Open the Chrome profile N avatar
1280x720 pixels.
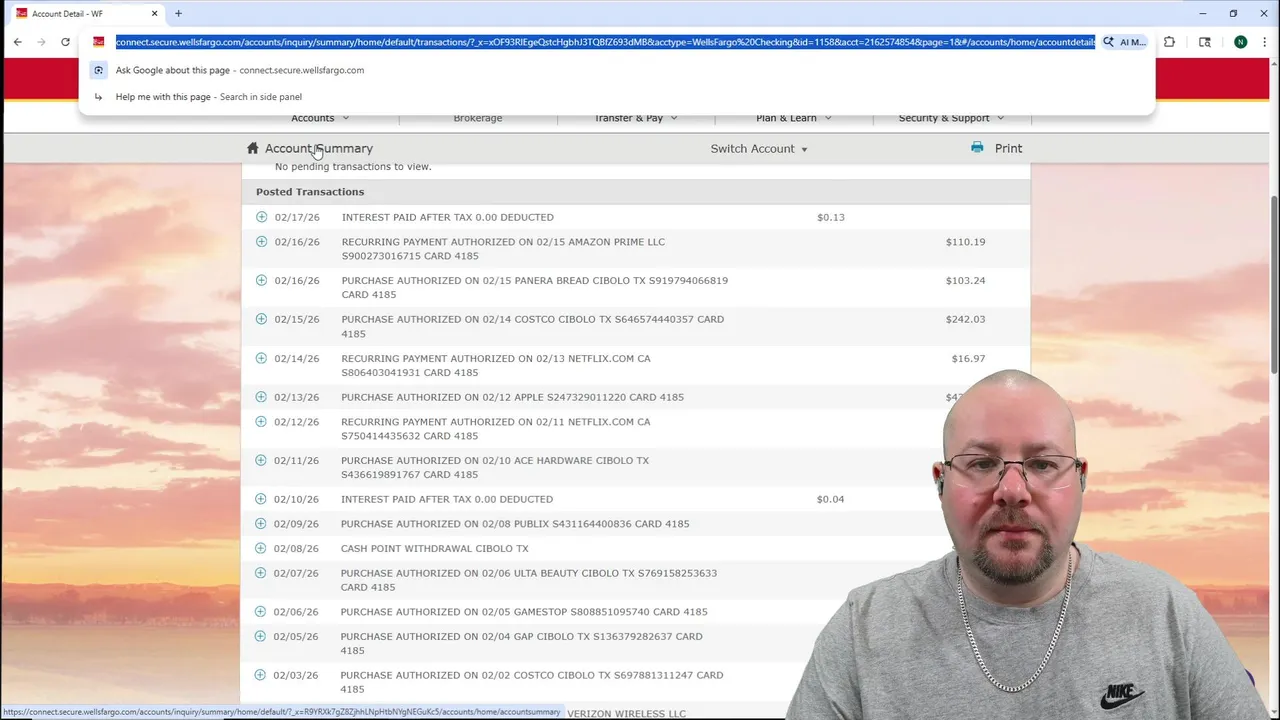(1240, 42)
